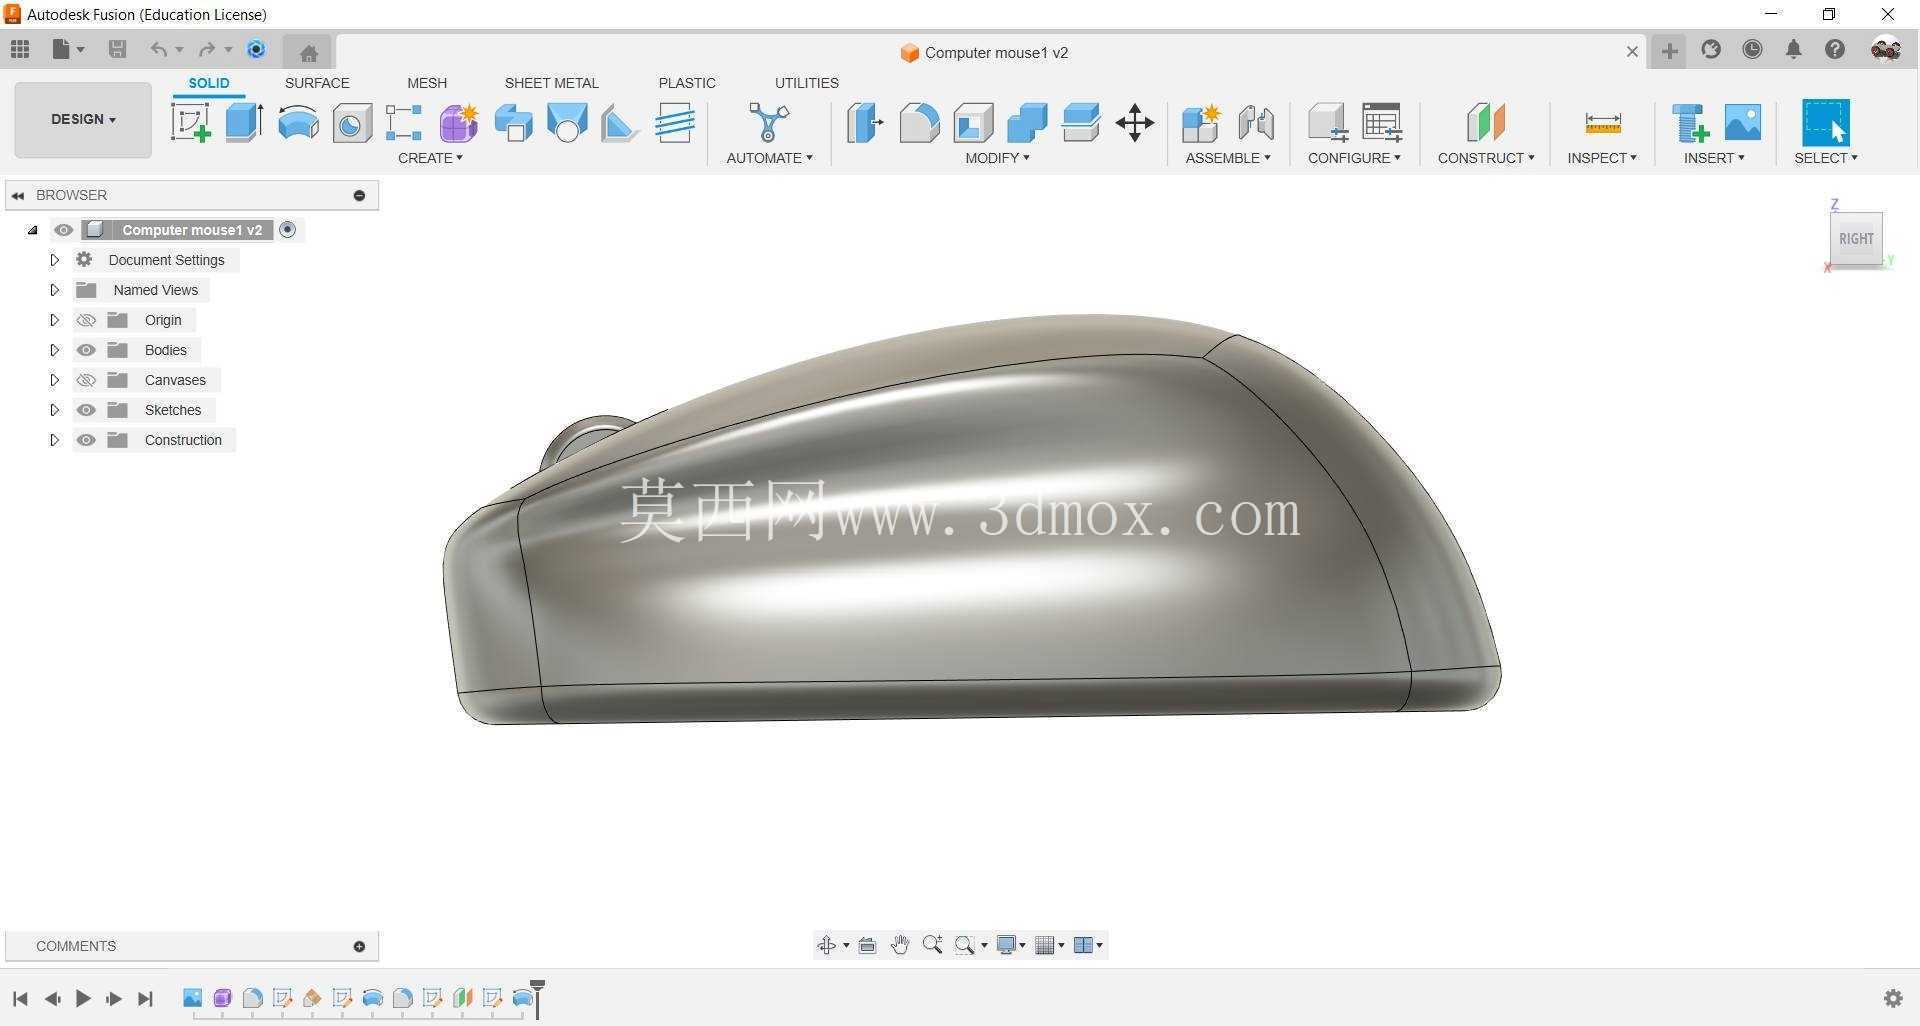
Task: Expand the Bodies folder
Action: click(55, 350)
